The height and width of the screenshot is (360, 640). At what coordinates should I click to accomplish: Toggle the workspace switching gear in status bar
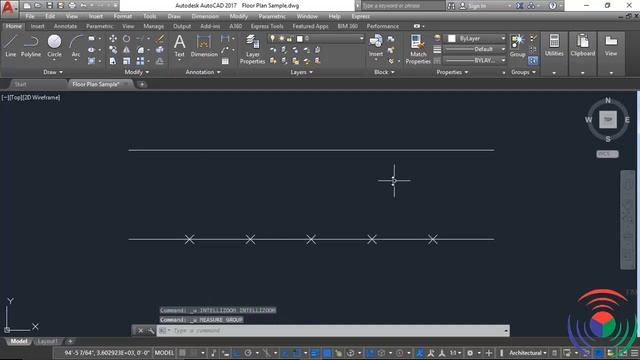click(x=470, y=353)
